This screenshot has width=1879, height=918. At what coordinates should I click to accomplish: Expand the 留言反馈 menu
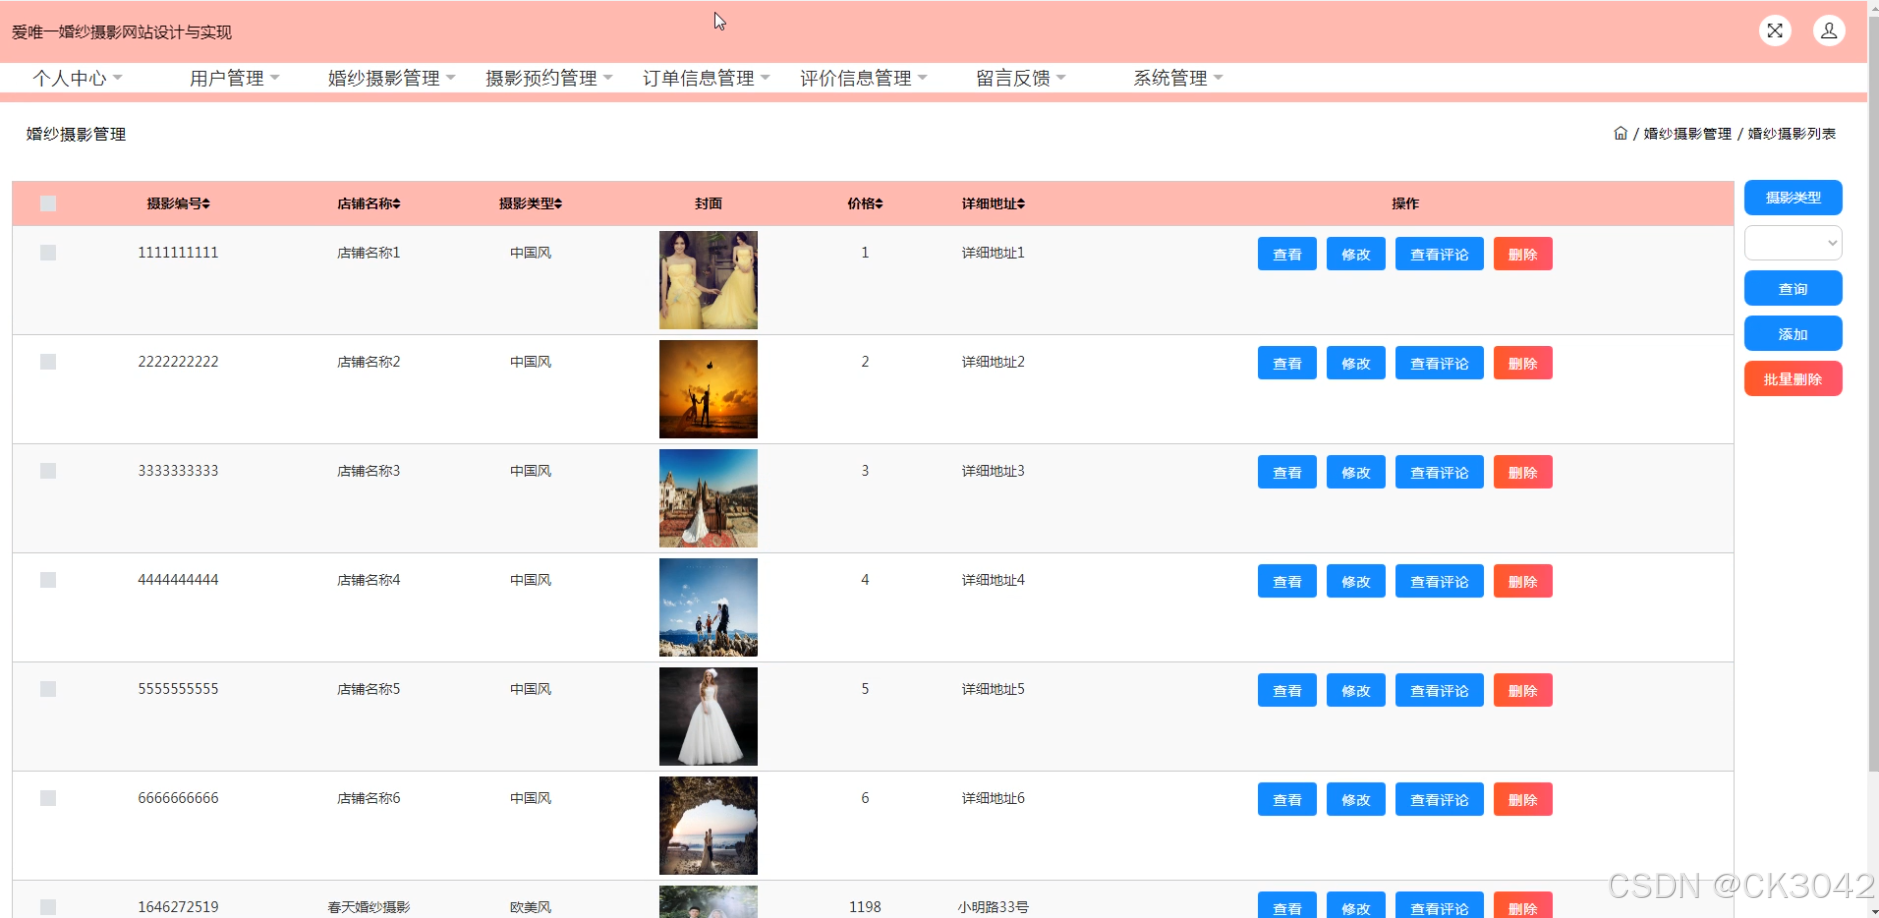(1021, 78)
